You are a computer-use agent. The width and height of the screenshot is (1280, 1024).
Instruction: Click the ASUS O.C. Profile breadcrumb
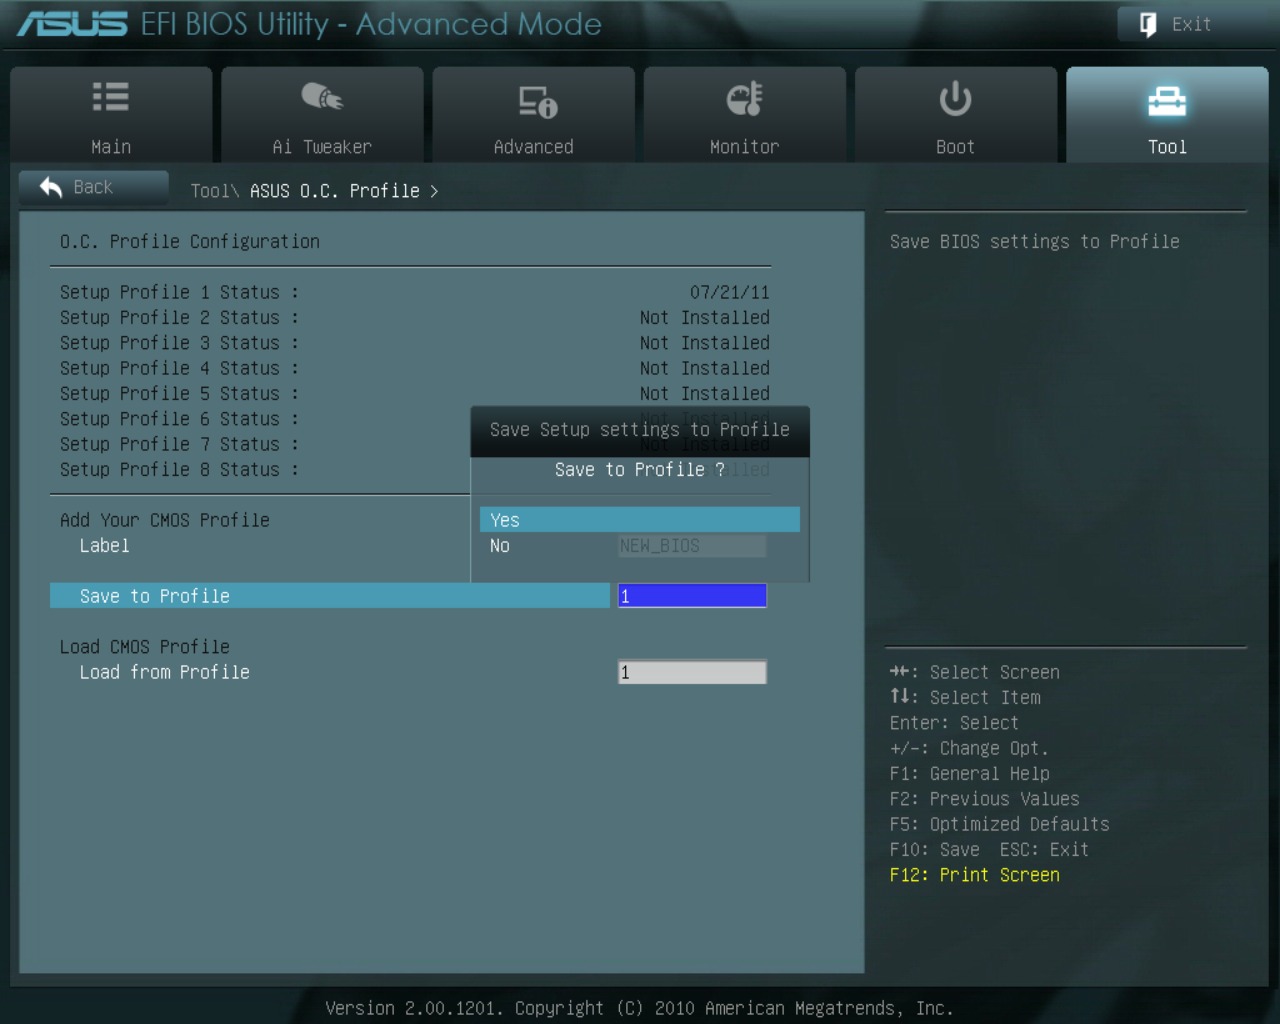[334, 191]
